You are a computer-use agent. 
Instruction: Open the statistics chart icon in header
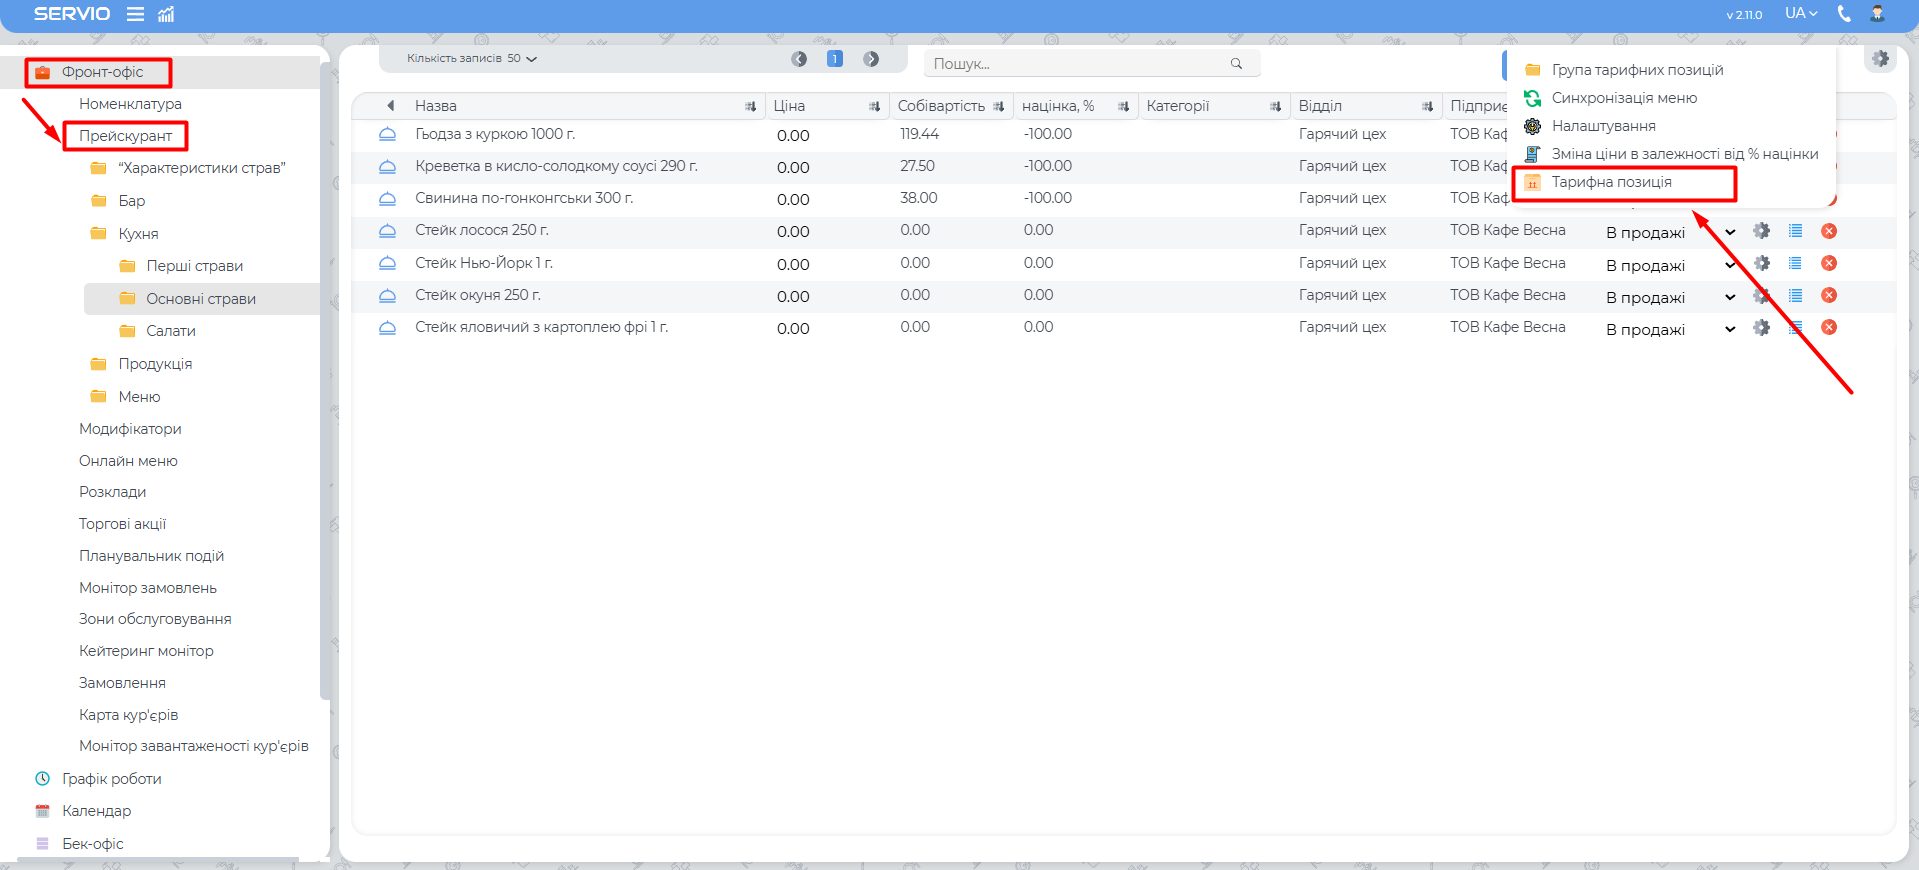(166, 14)
